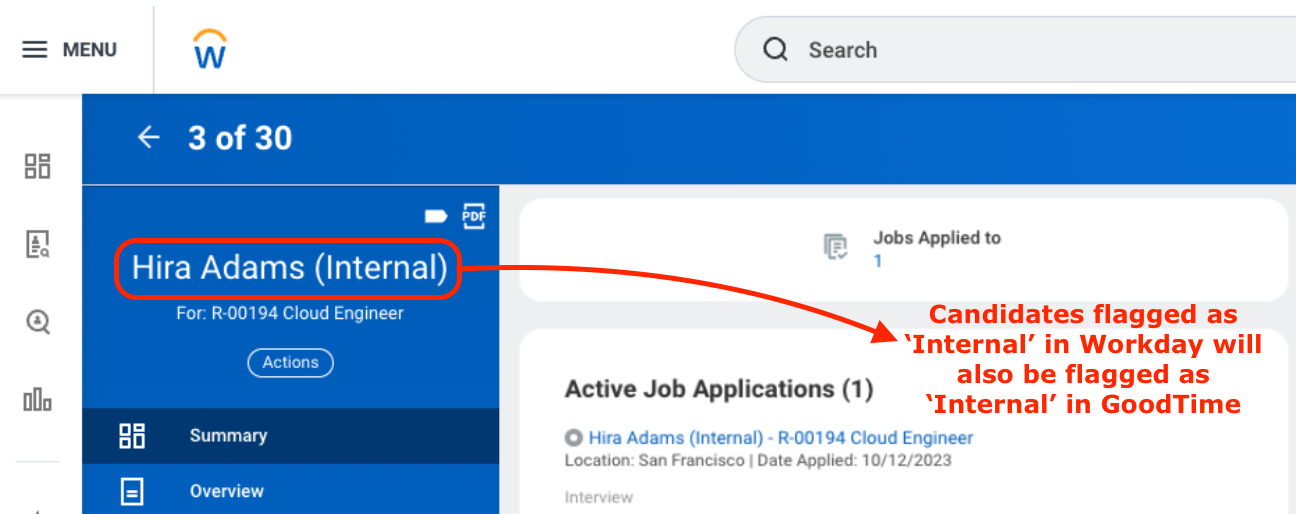1296x514 pixels.
Task: Go back using the left arrow
Action: pyautogui.click(x=148, y=138)
